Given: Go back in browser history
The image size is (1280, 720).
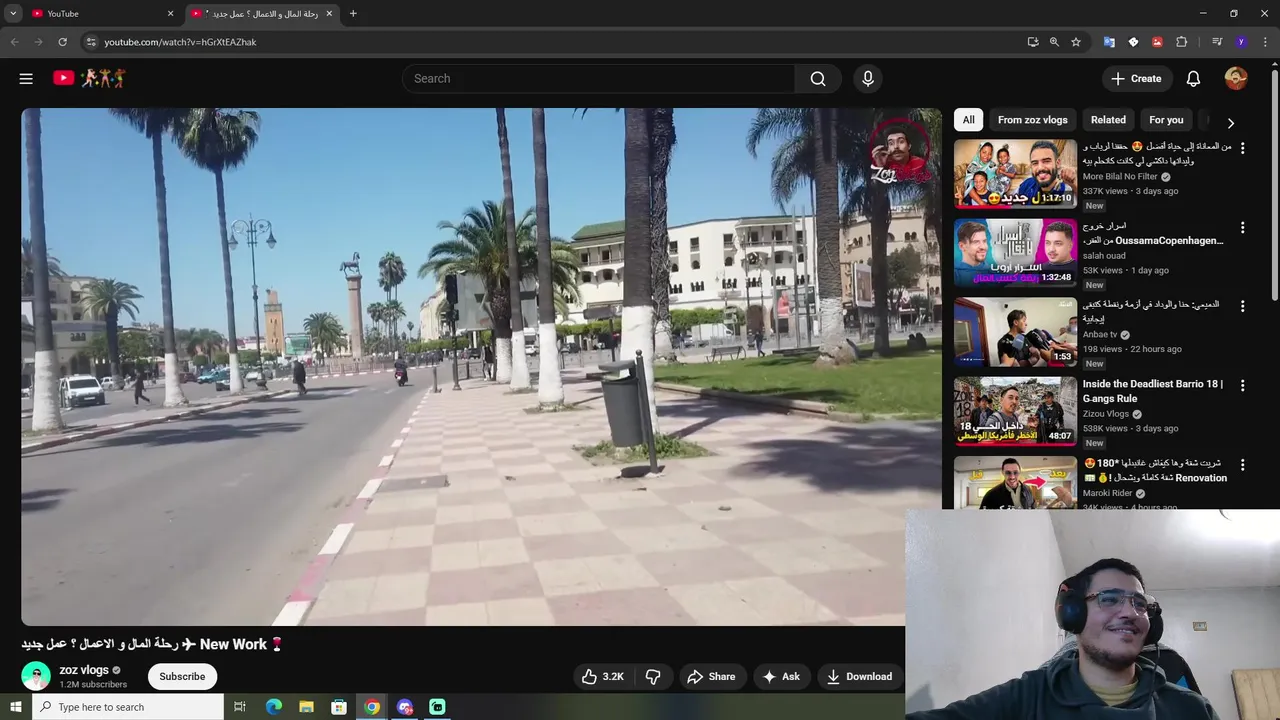Looking at the screenshot, I should (14, 42).
